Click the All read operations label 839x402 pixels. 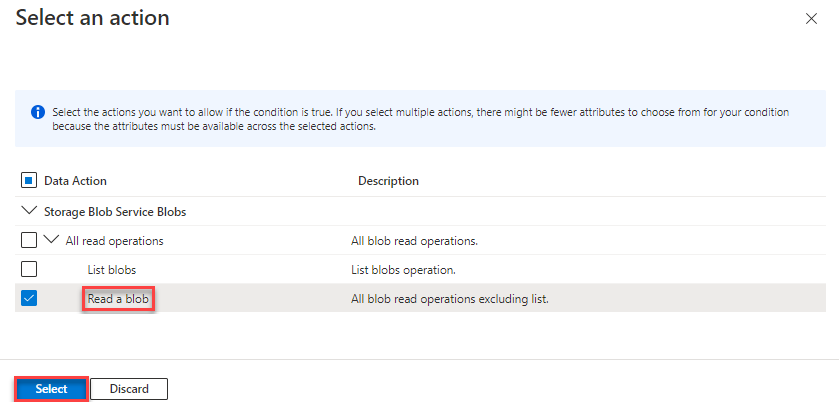click(113, 241)
